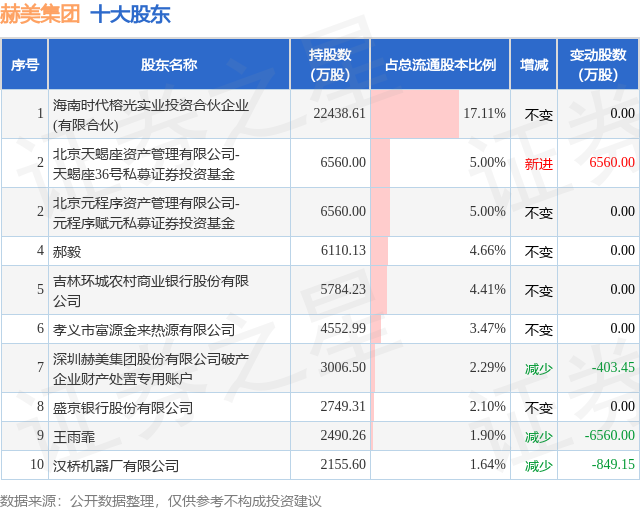Viewport: 640px width, 510px height.
Task: Click holding value 4552.99
Action: pos(343,328)
